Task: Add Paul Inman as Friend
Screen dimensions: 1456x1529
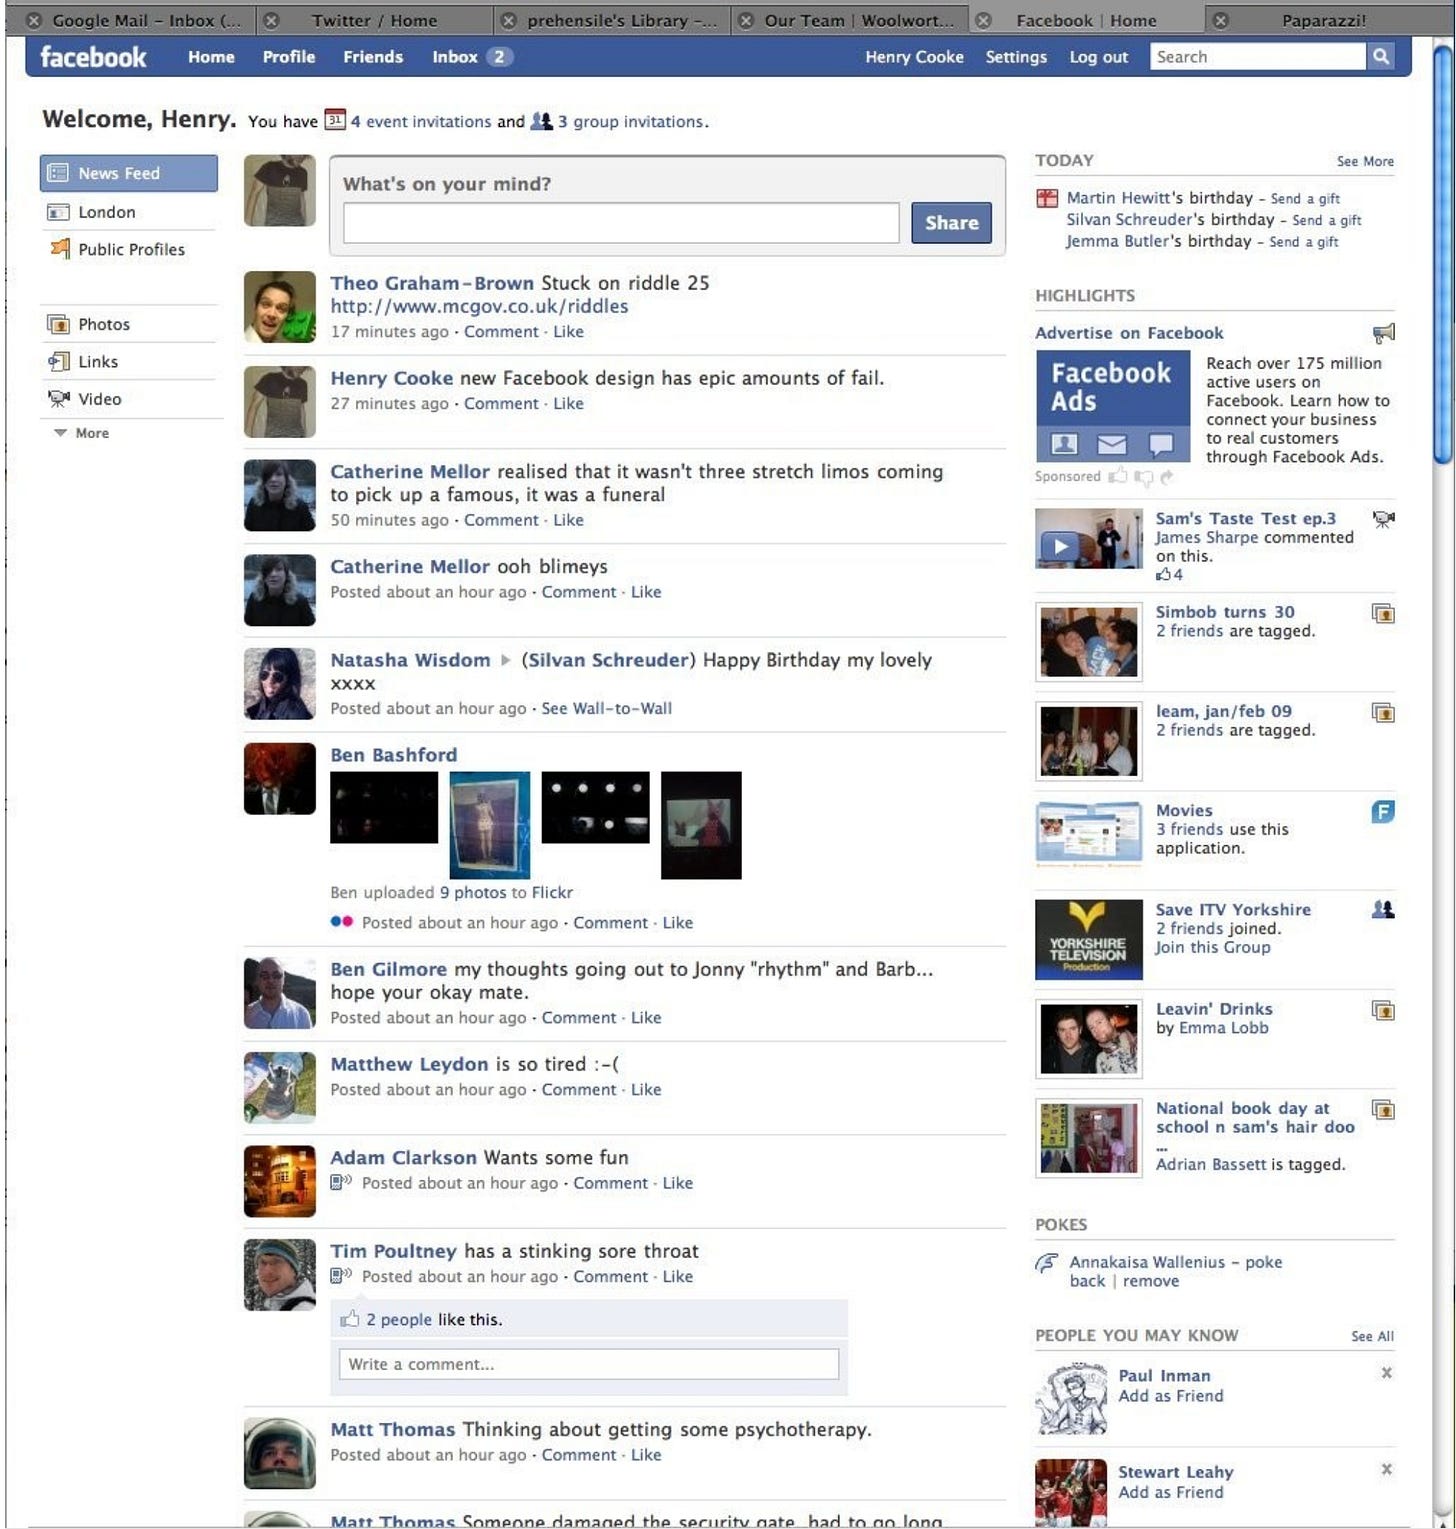Action: (1170, 1396)
